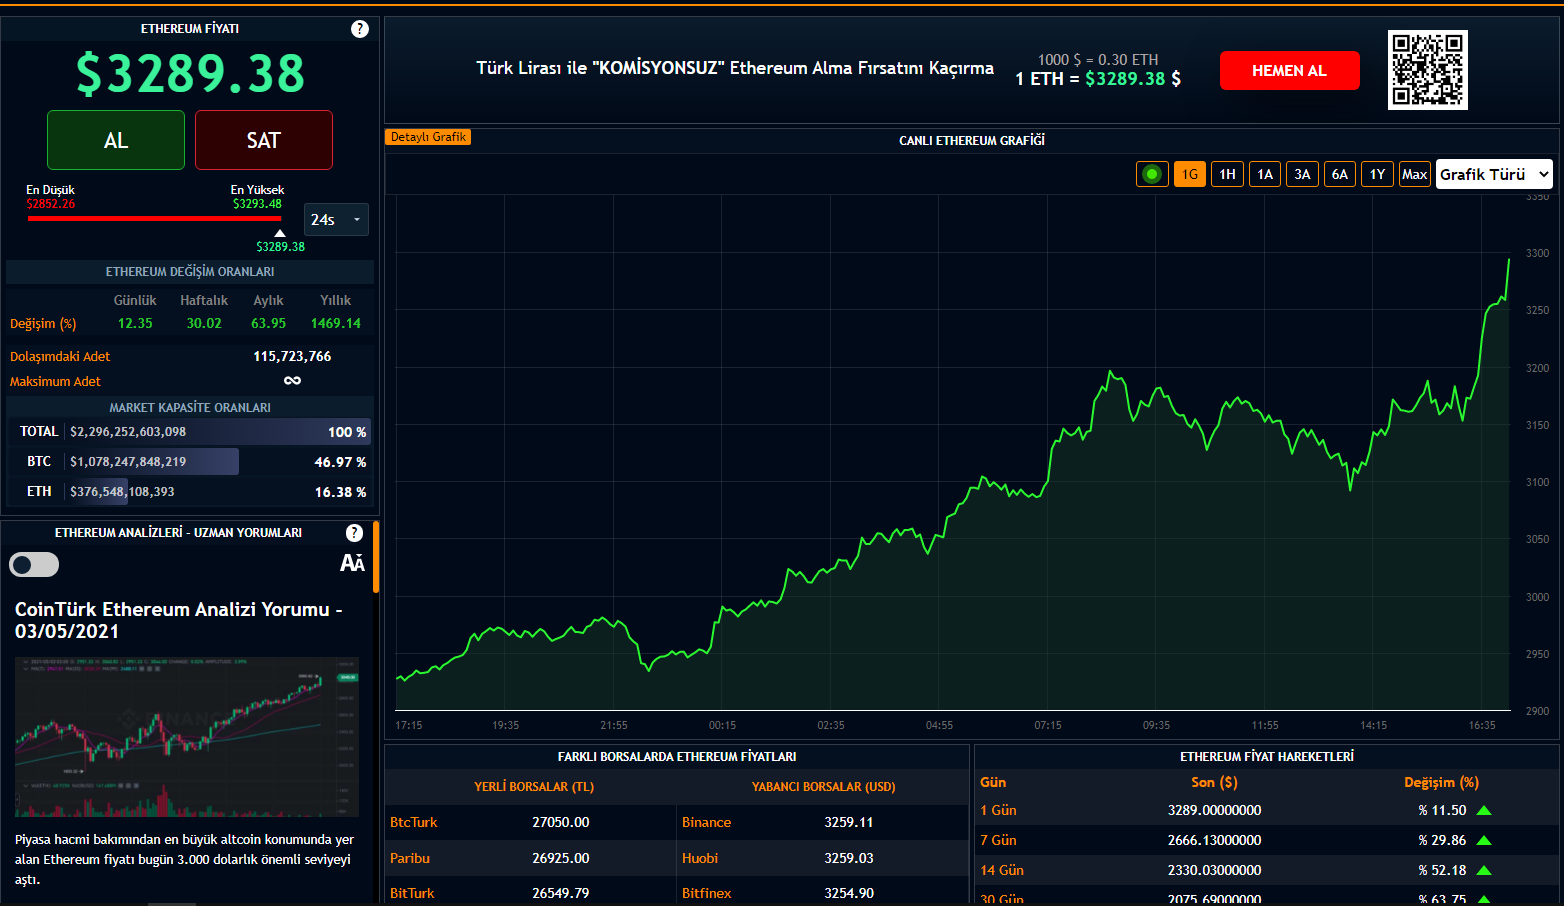The image size is (1564, 906).
Task: Open the help icon beside ETHEREUM FİYATI
Action: (360, 29)
